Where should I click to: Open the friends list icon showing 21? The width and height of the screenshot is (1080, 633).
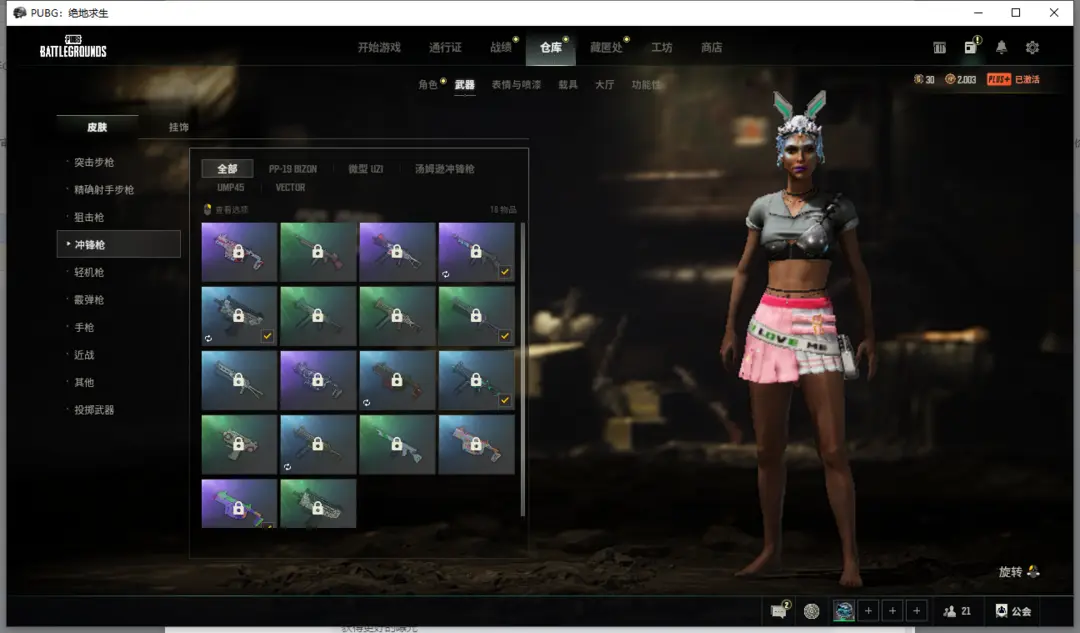click(950, 611)
